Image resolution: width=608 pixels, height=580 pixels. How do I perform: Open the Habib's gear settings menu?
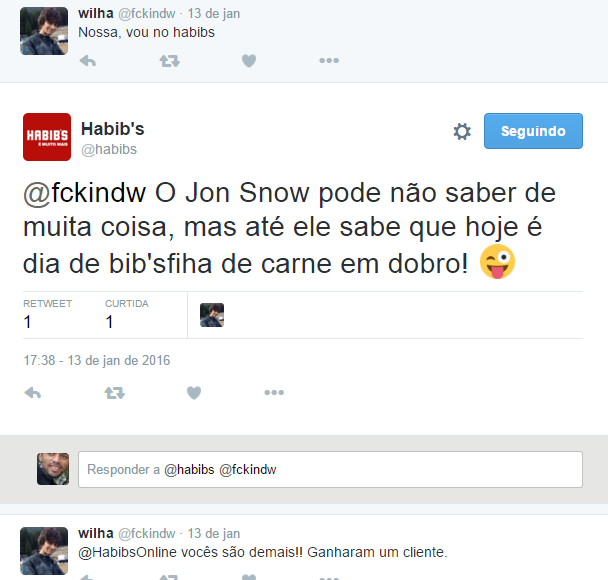tap(462, 131)
